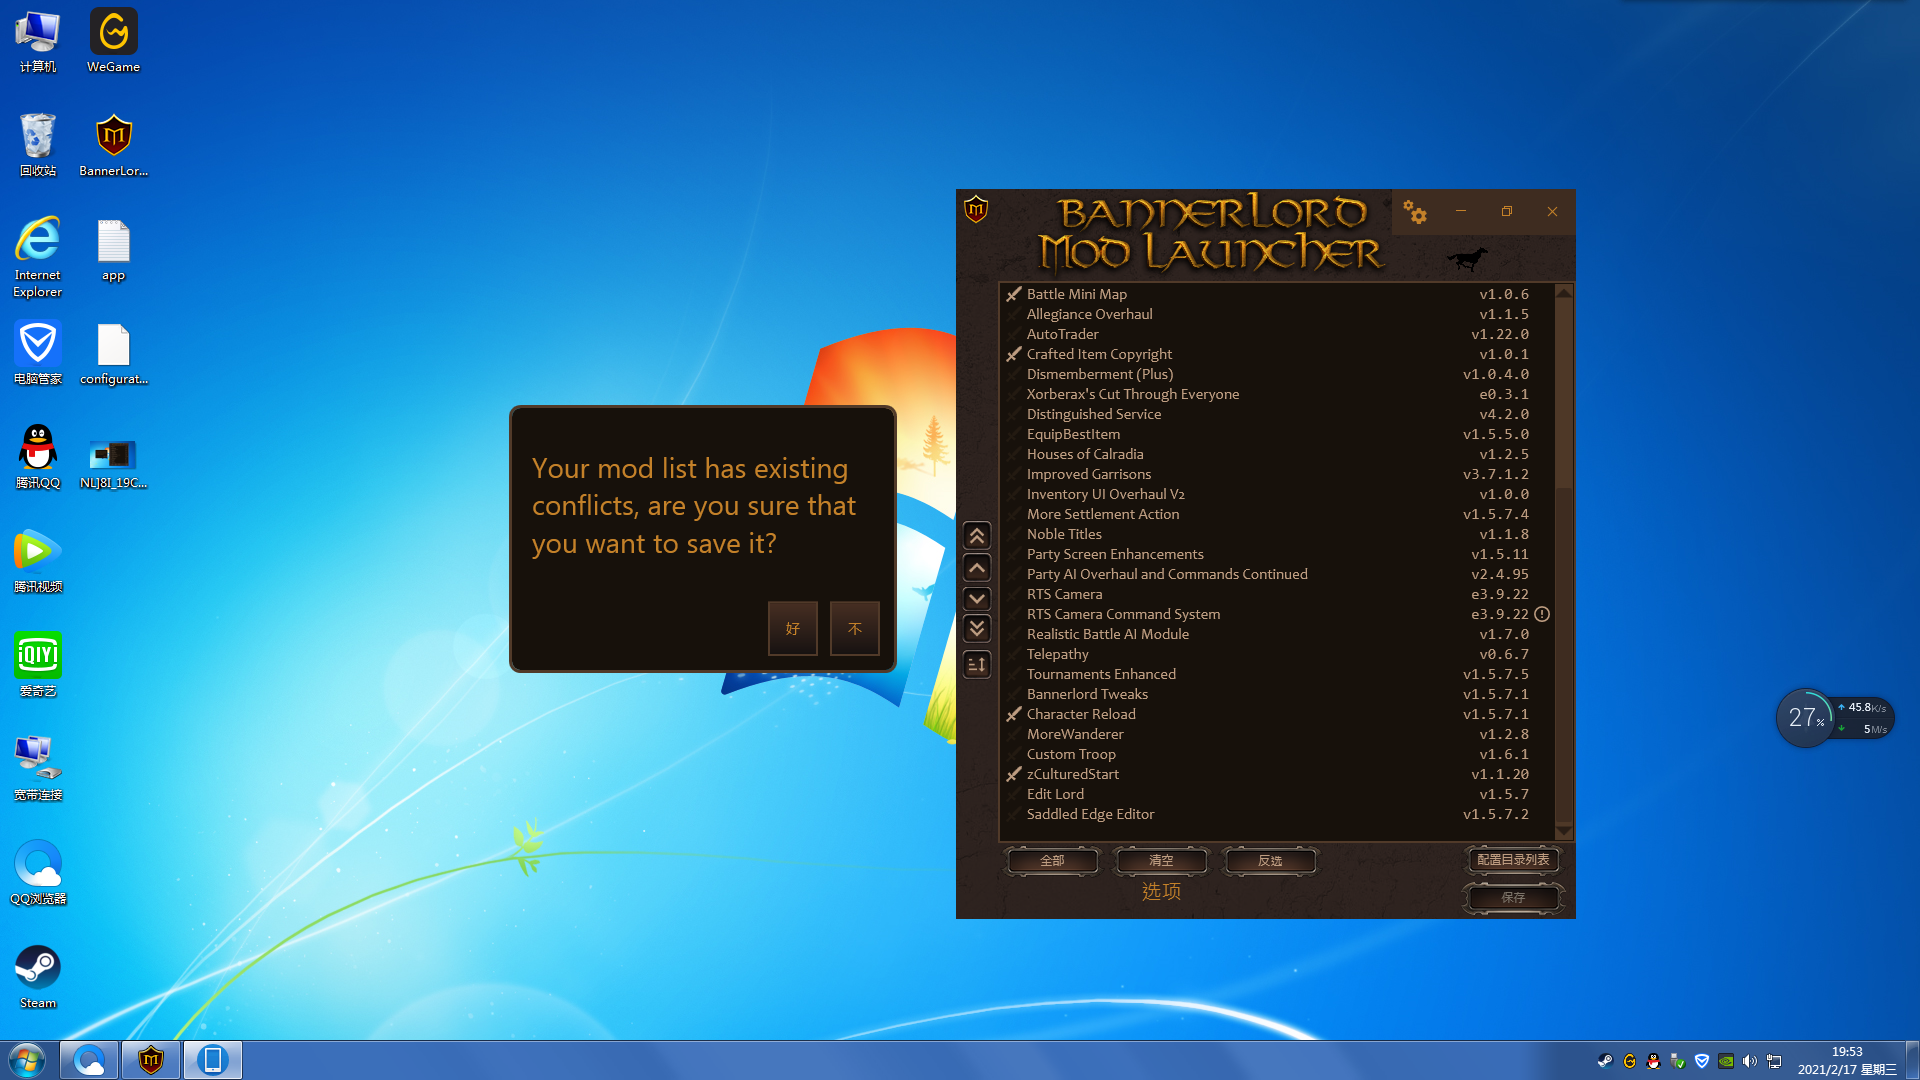Enable the Dismemberment (Plus) mod checkbox
Image resolution: width=1920 pixels, height=1080 pixels.
[x=1014, y=374]
